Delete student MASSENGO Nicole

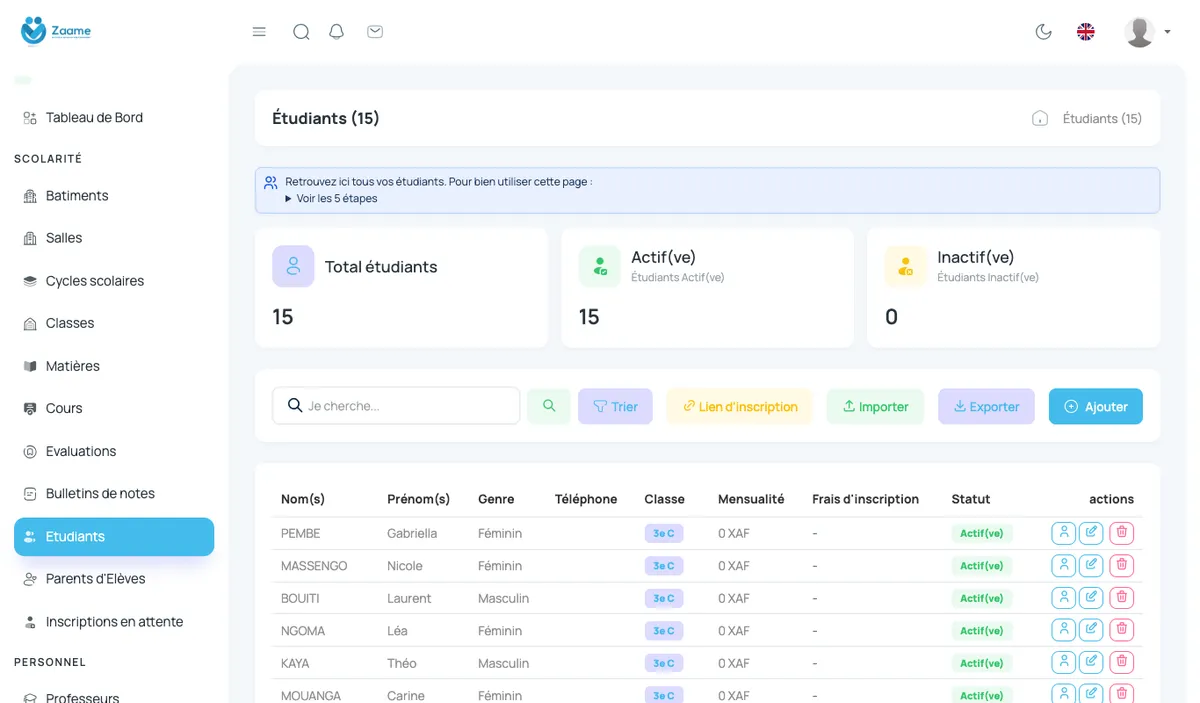(1122, 566)
